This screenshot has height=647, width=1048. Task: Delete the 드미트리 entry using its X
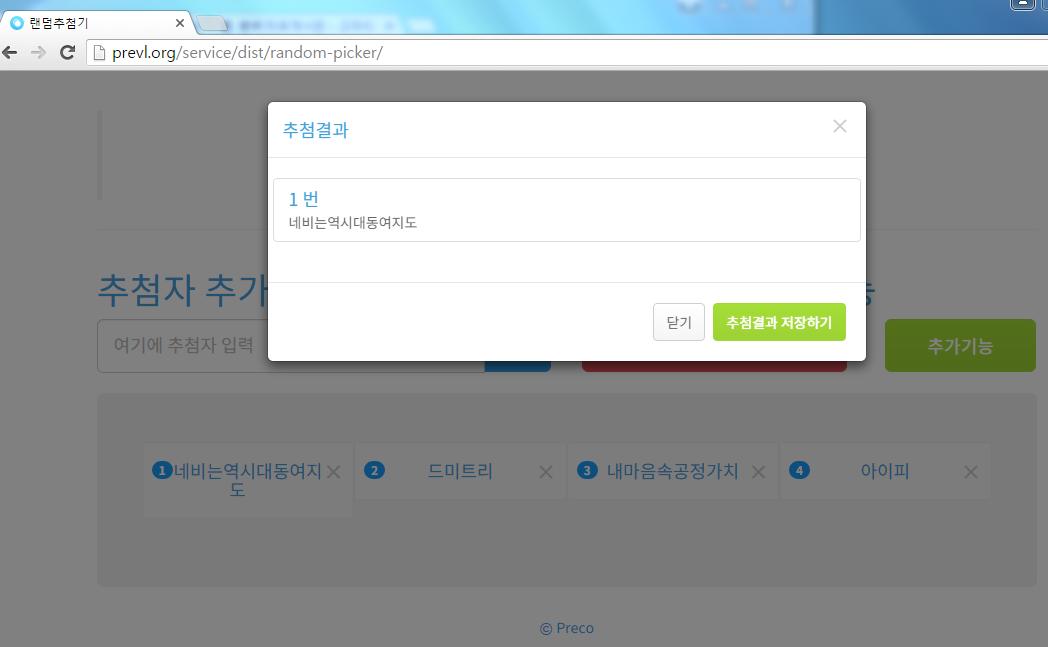(546, 472)
